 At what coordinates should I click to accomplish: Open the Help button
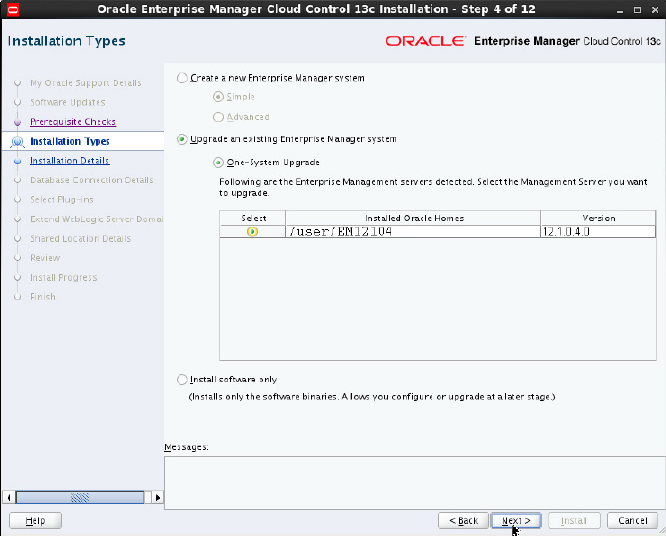(x=35, y=520)
